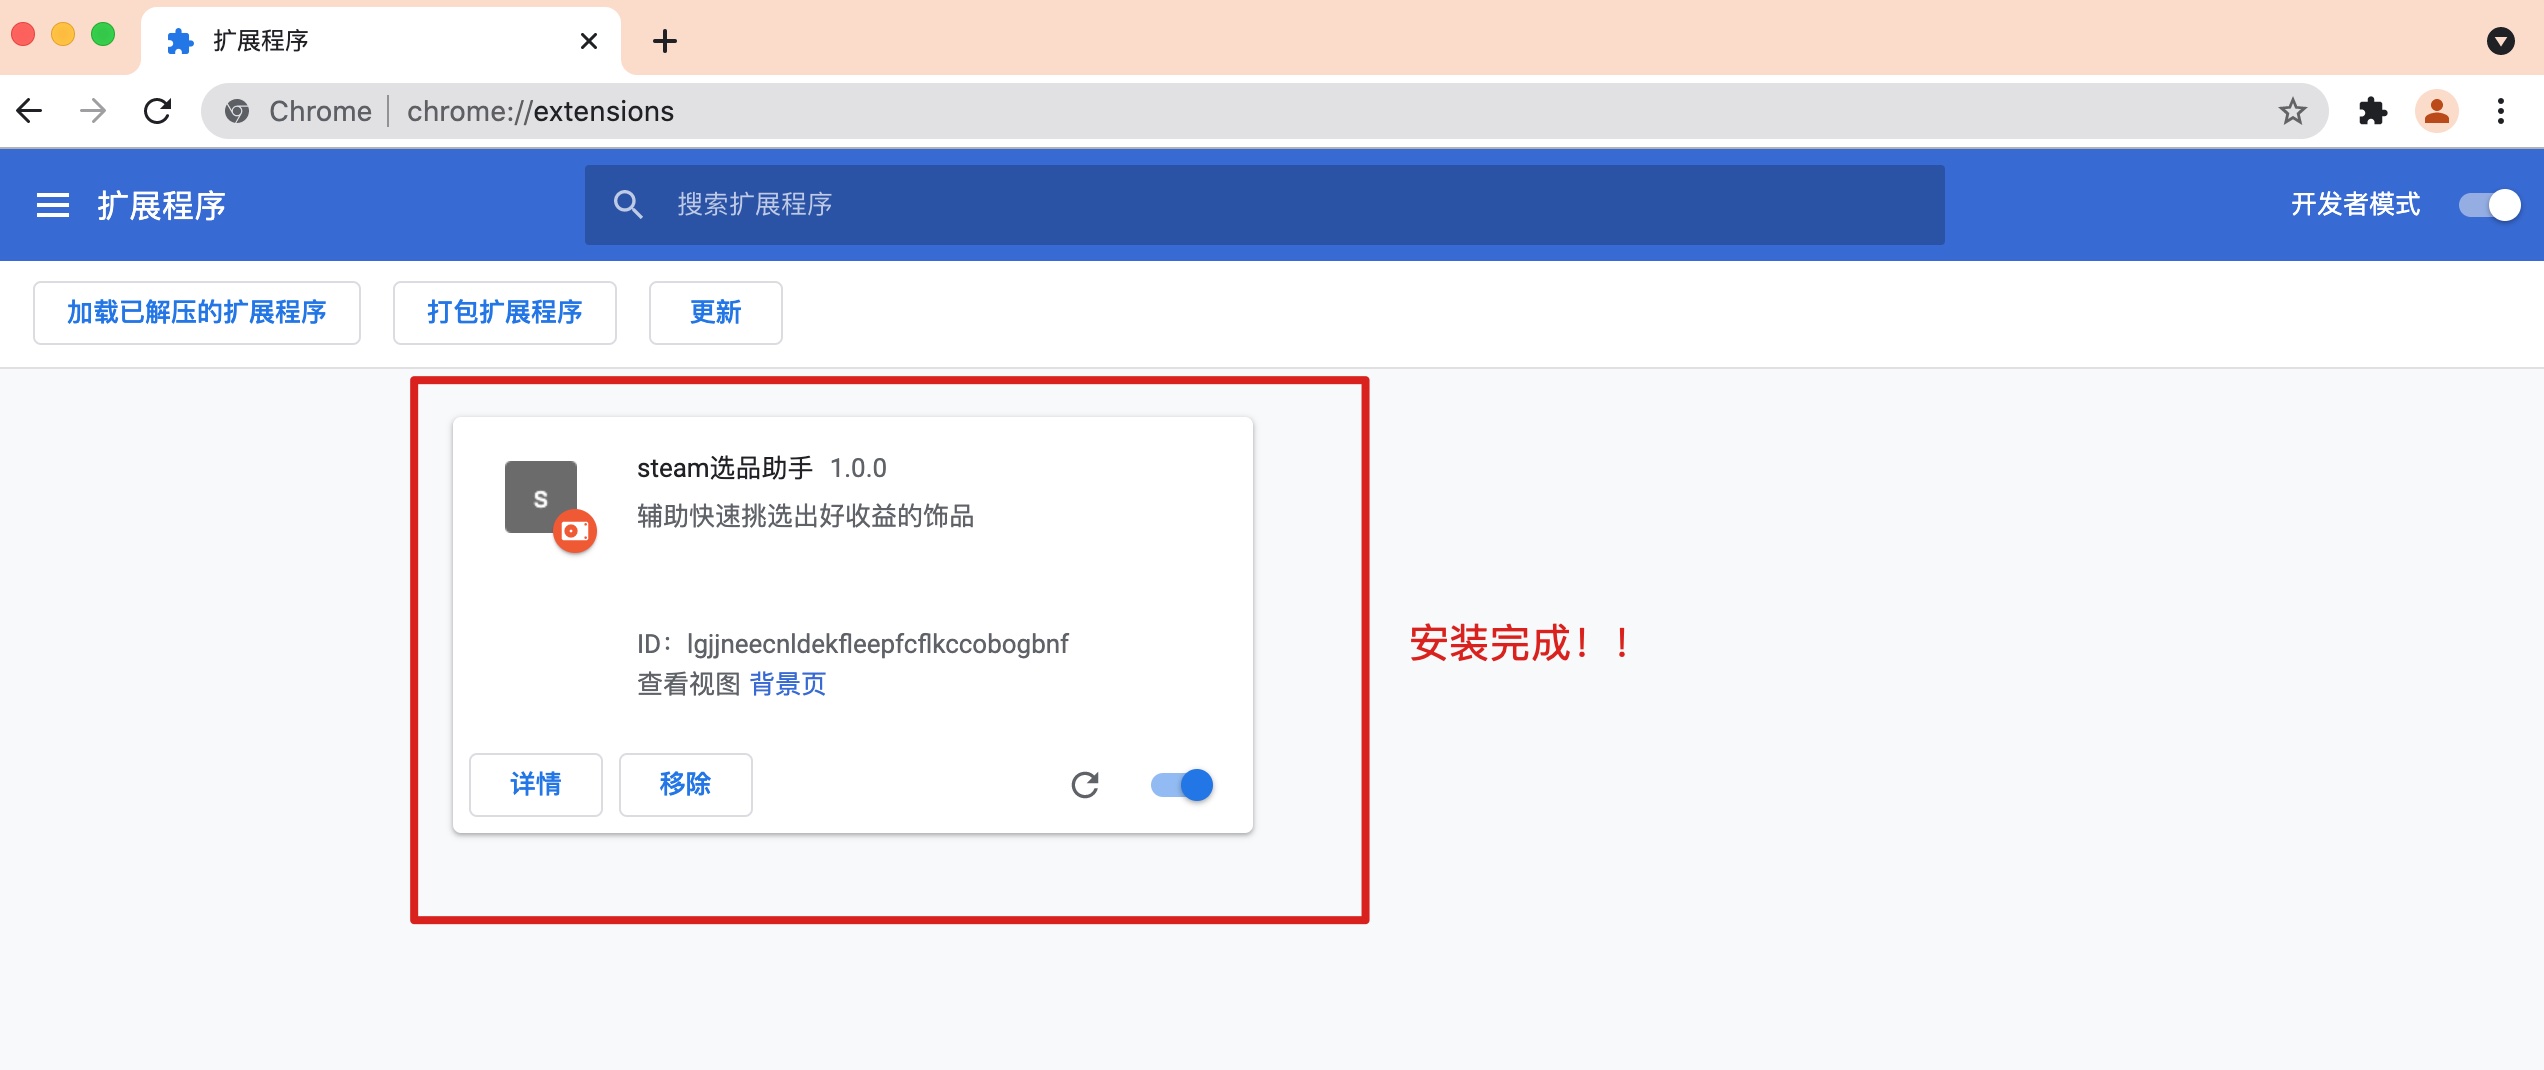Image resolution: width=2544 pixels, height=1070 pixels.
Task: Turn off 开发者模式 toggle
Action: [x=2489, y=205]
